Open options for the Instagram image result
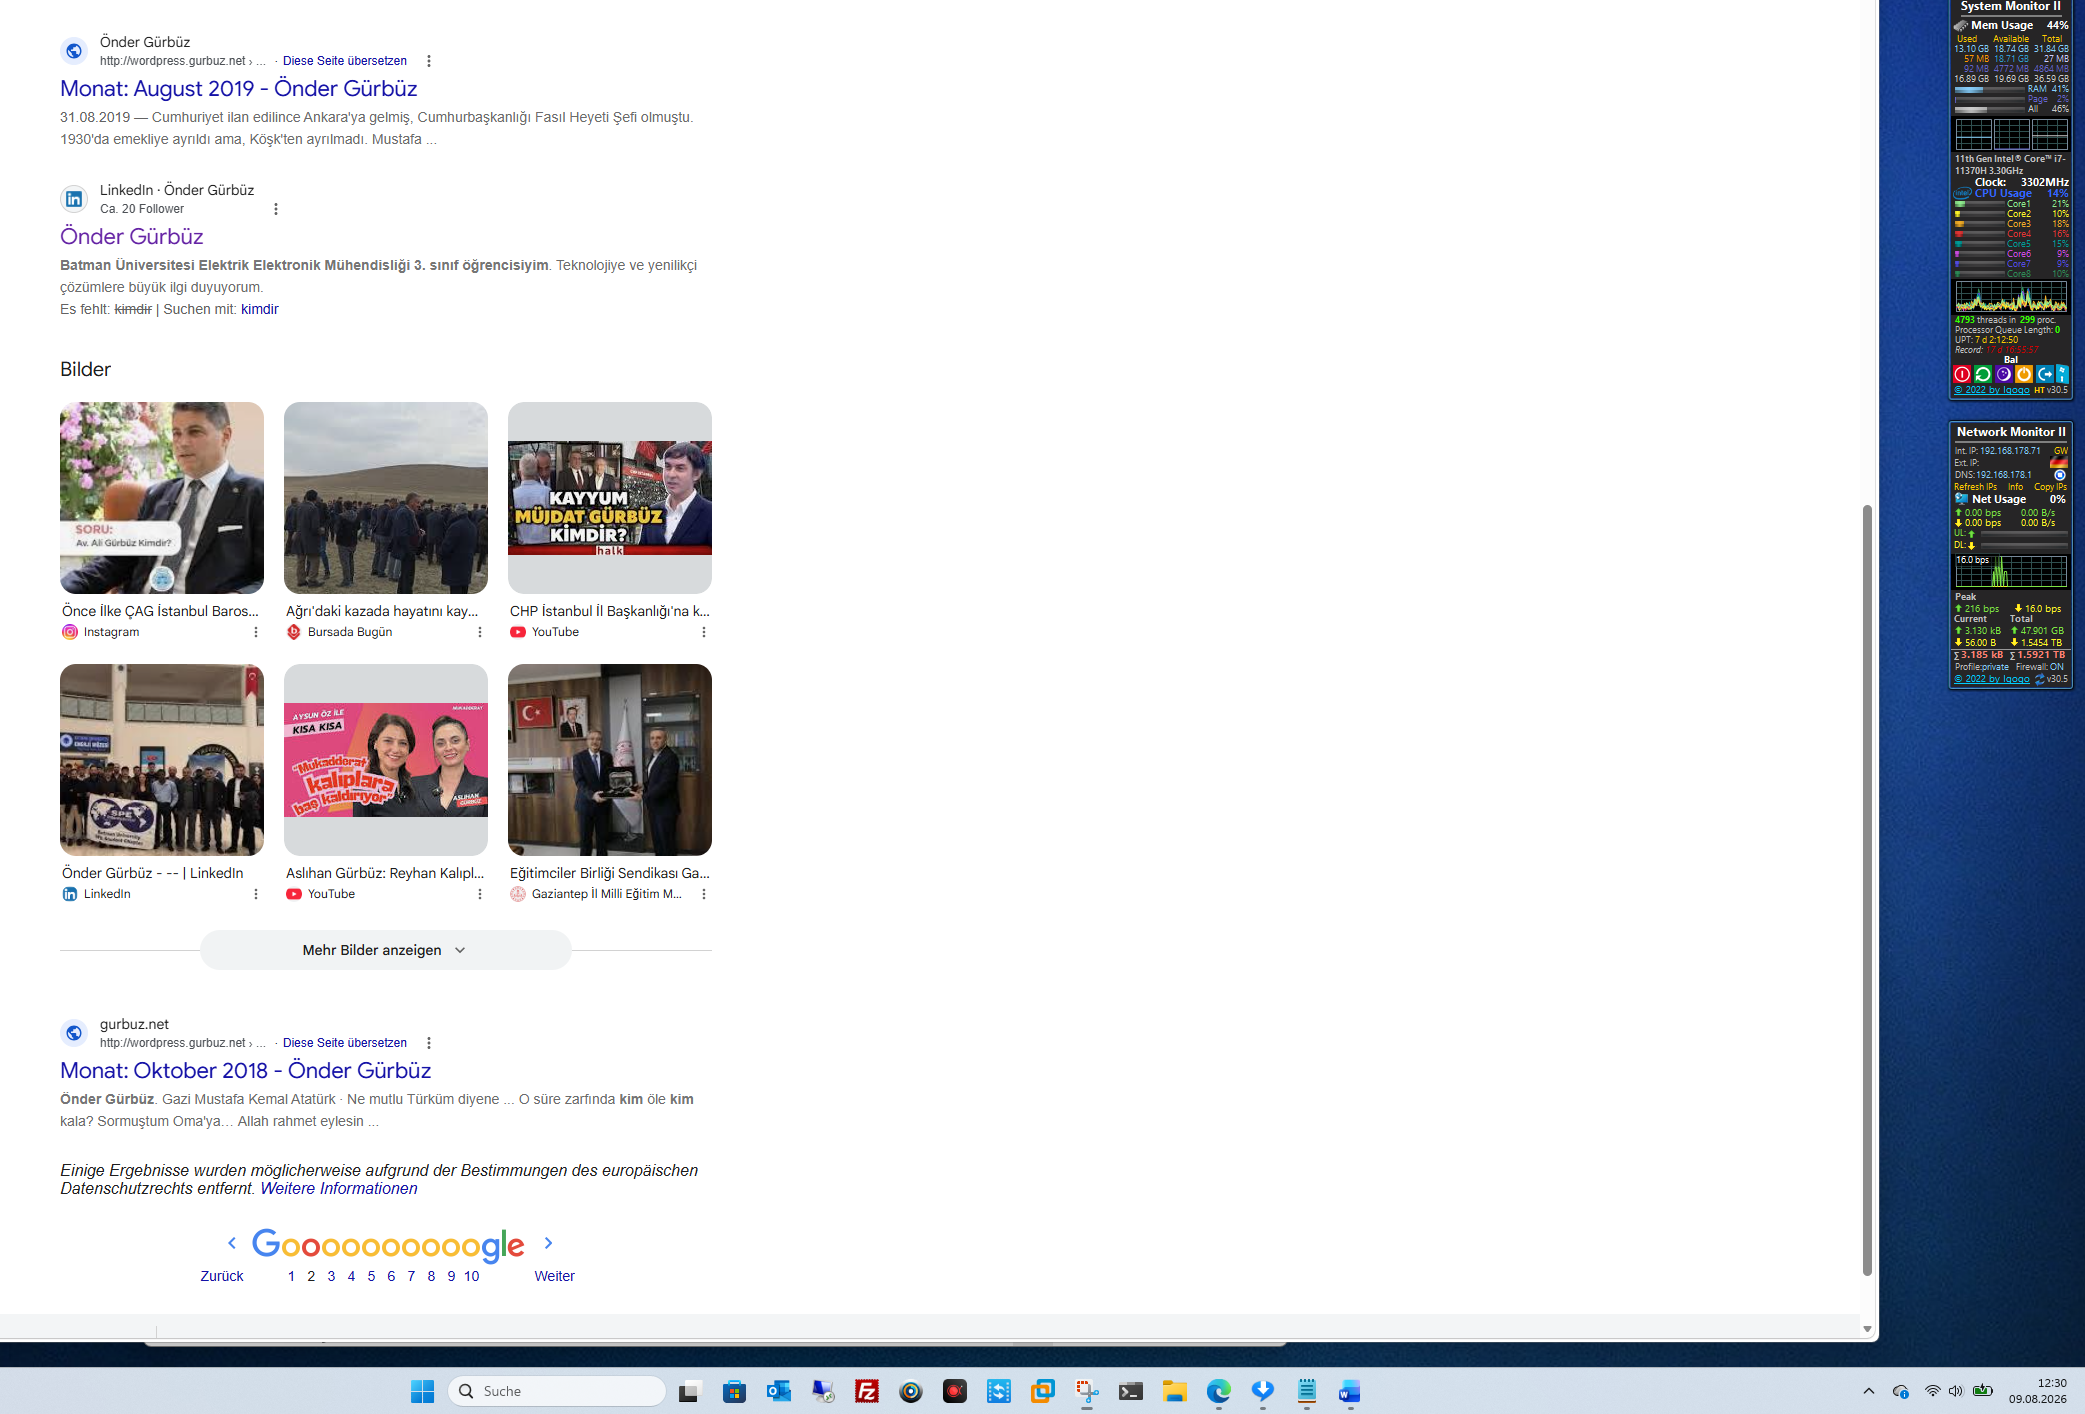 point(256,632)
